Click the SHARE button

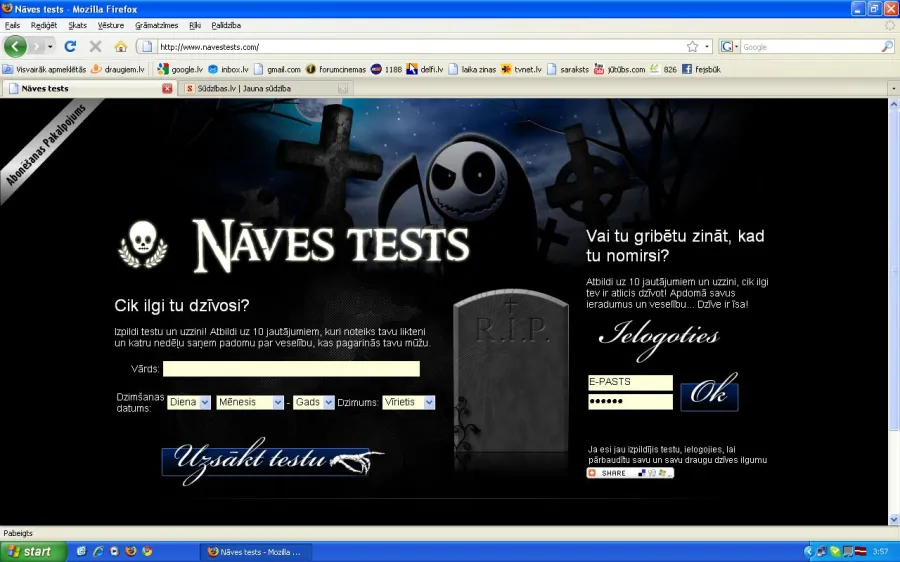(630, 473)
